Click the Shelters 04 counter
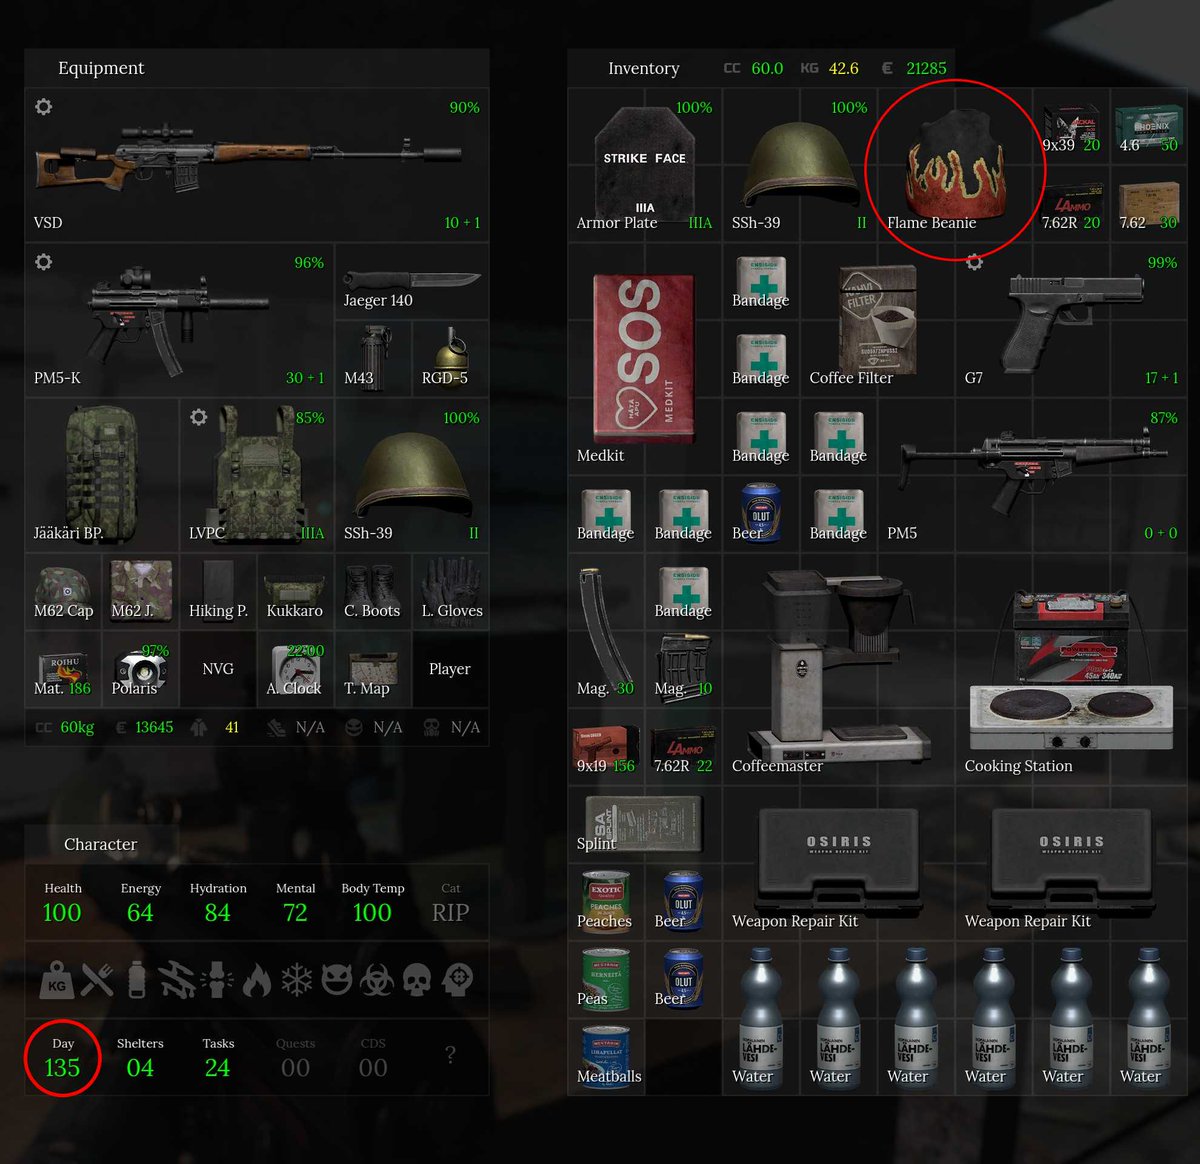 [x=140, y=1057]
